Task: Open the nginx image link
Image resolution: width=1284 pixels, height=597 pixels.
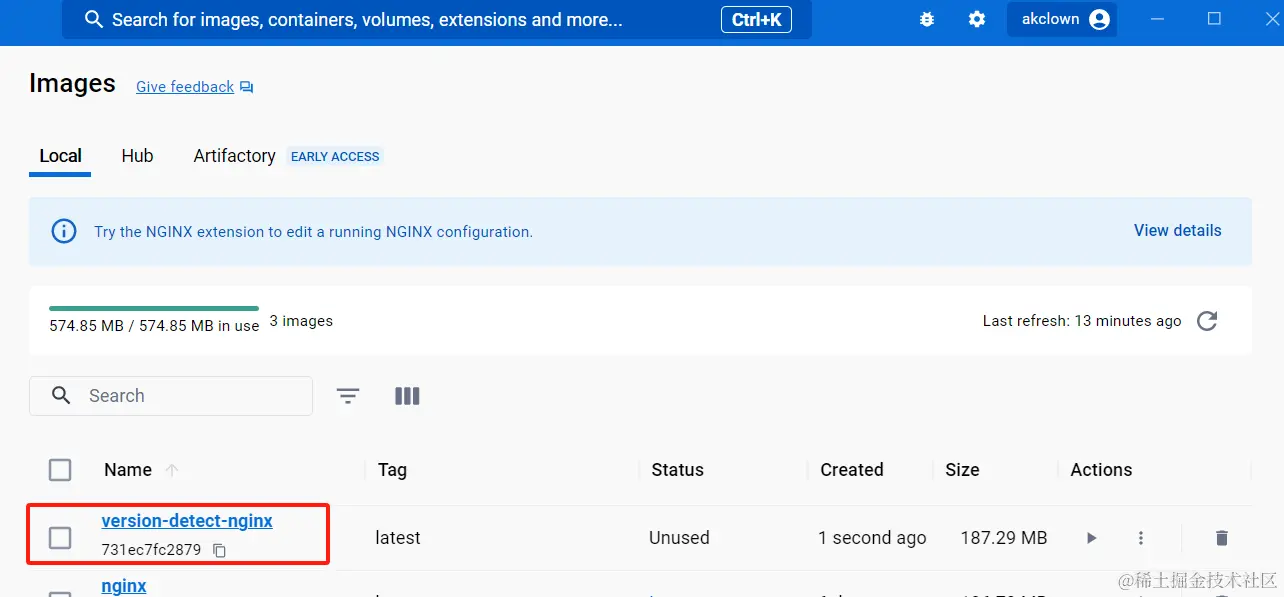Action: click(124, 586)
